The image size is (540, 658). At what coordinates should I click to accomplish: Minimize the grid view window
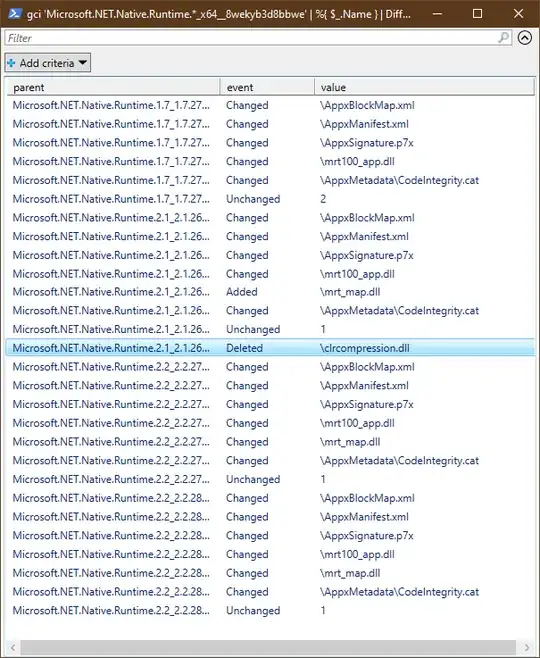pos(437,14)
